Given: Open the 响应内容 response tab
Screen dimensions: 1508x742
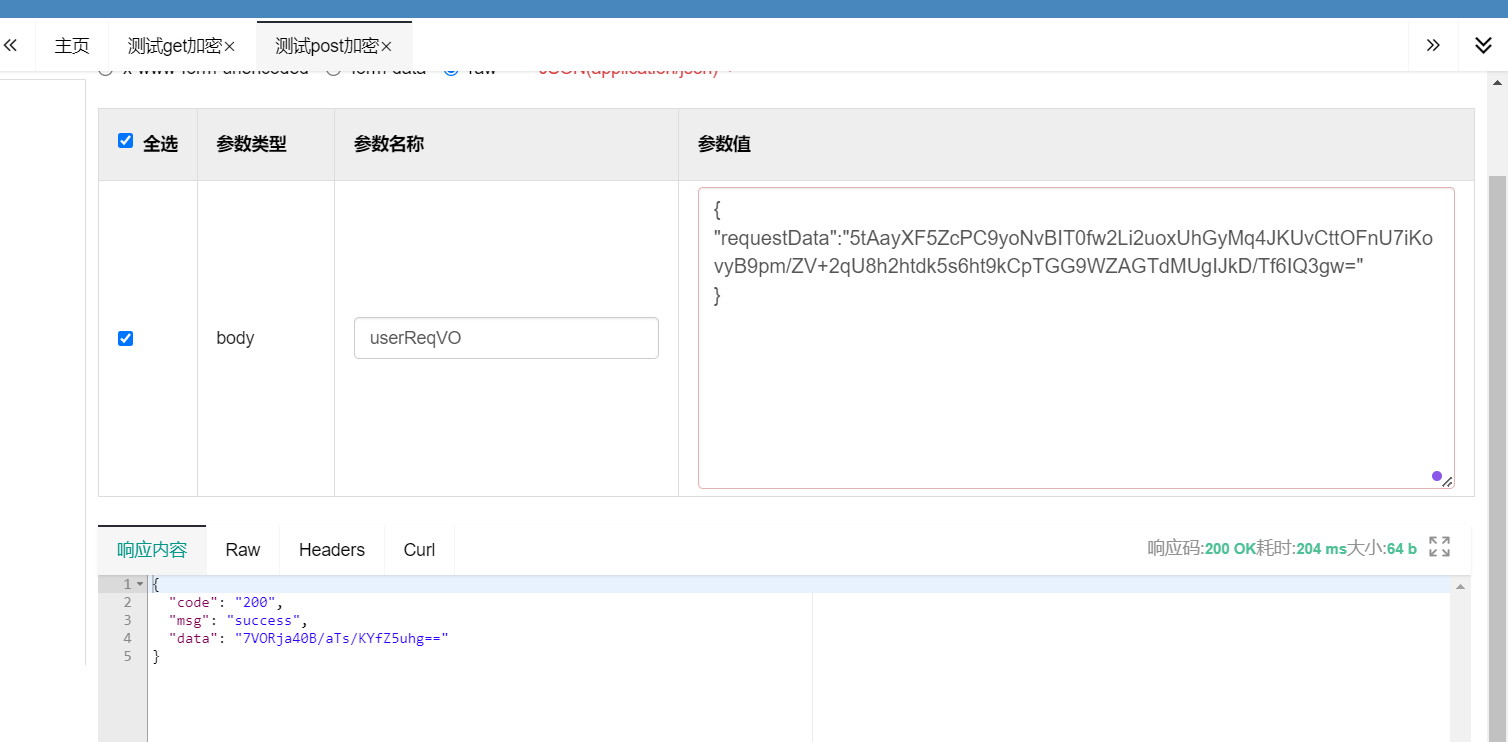Looking at the screenshot, I should pyautogui.click(x=152, y=550).
